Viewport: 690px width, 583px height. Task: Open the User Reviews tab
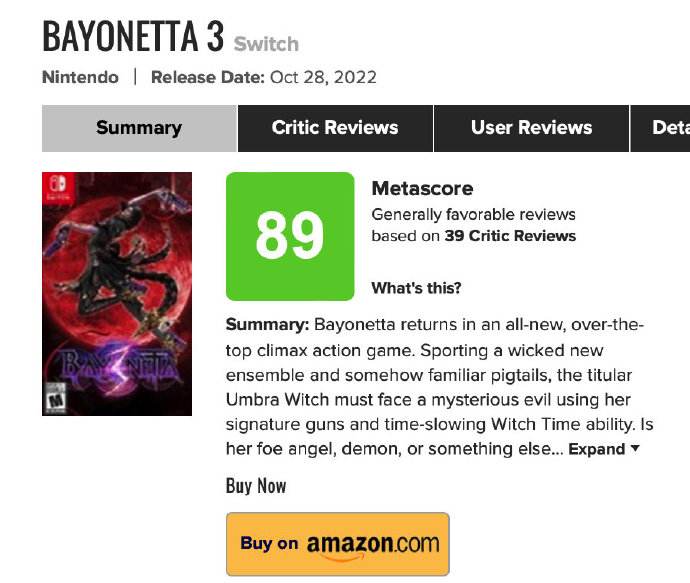tap(531, 128)
